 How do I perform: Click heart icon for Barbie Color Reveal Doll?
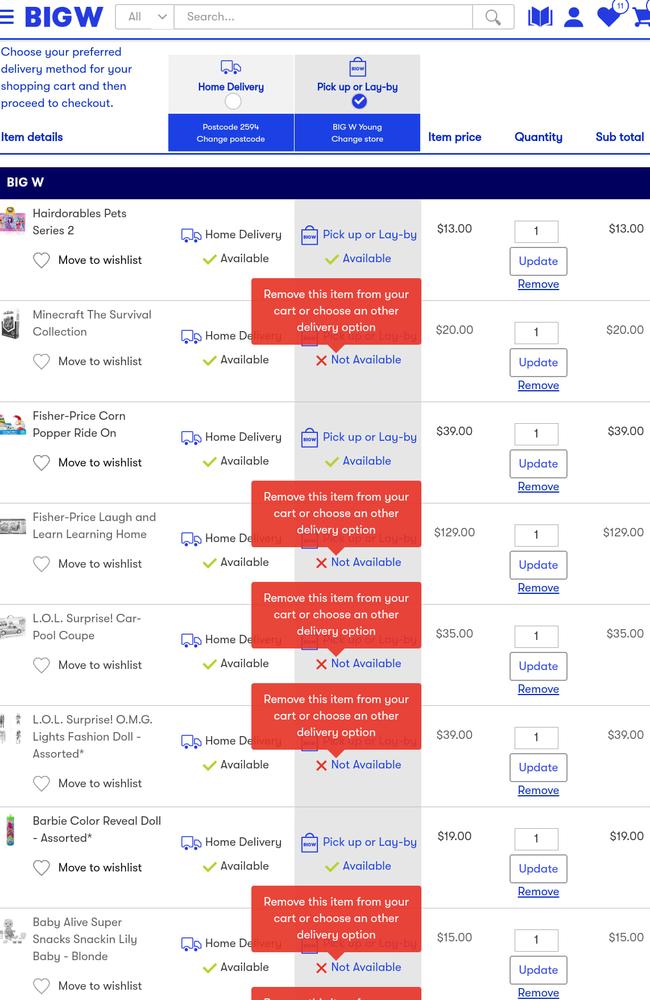(41, 868)
